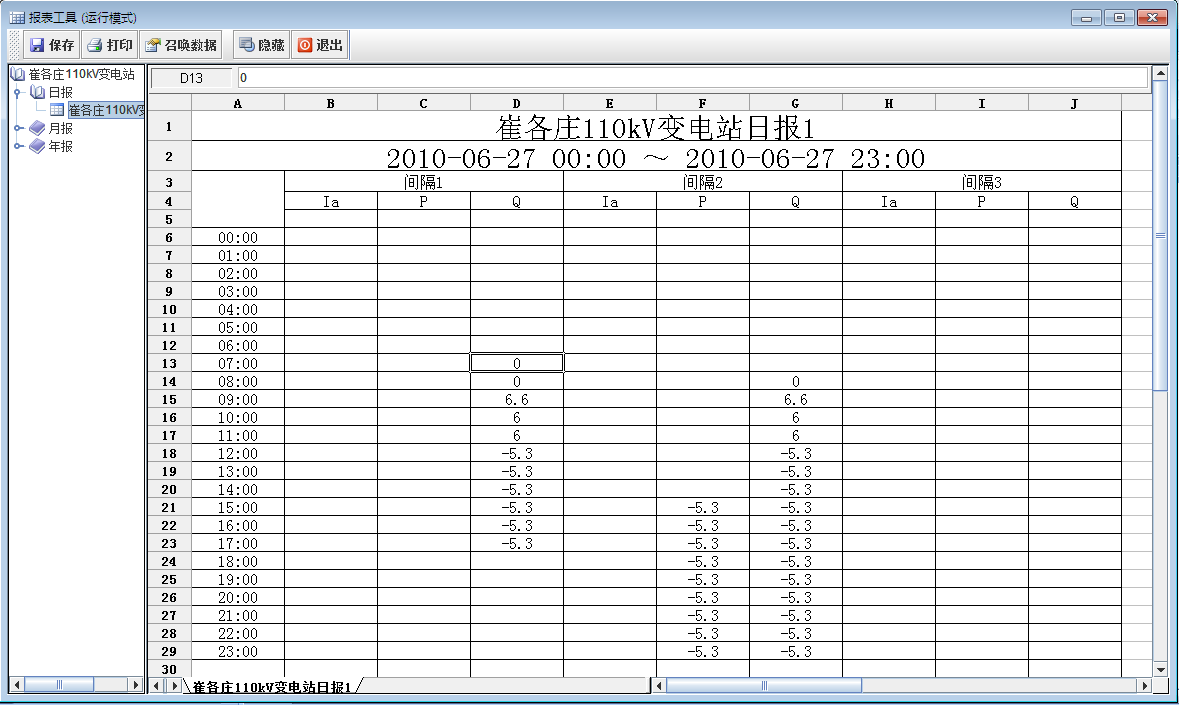Select the 年报 book icon in tree
The image size is (1179, 705).
click(37, 146)
